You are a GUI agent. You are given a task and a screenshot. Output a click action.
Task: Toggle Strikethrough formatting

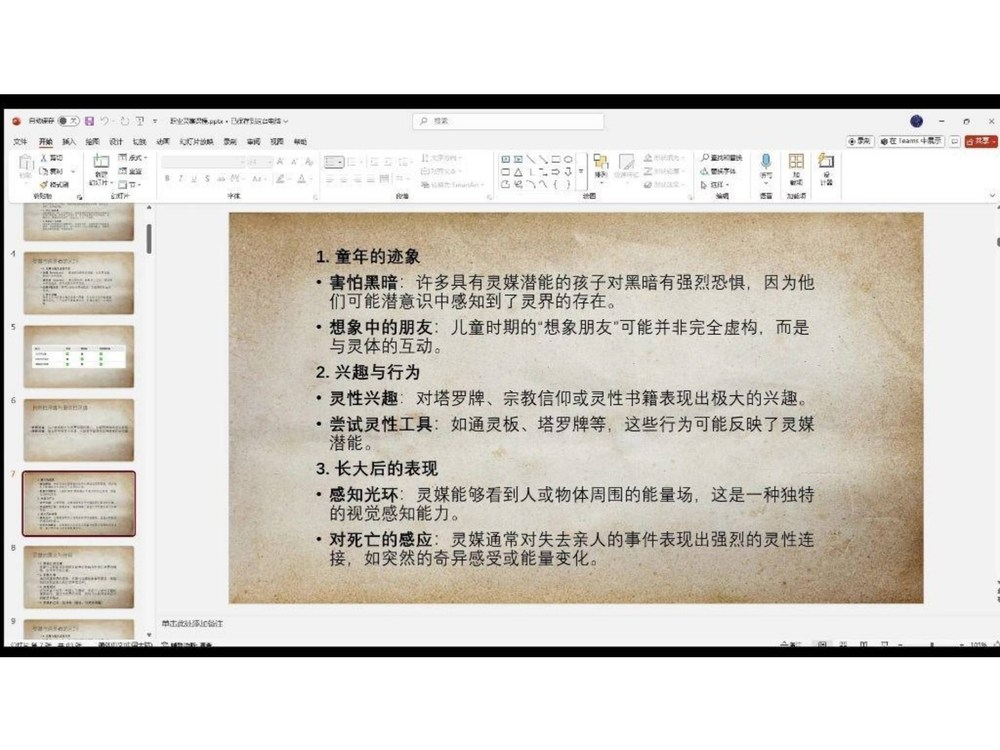pyautogui.click(x=221, y=179)
